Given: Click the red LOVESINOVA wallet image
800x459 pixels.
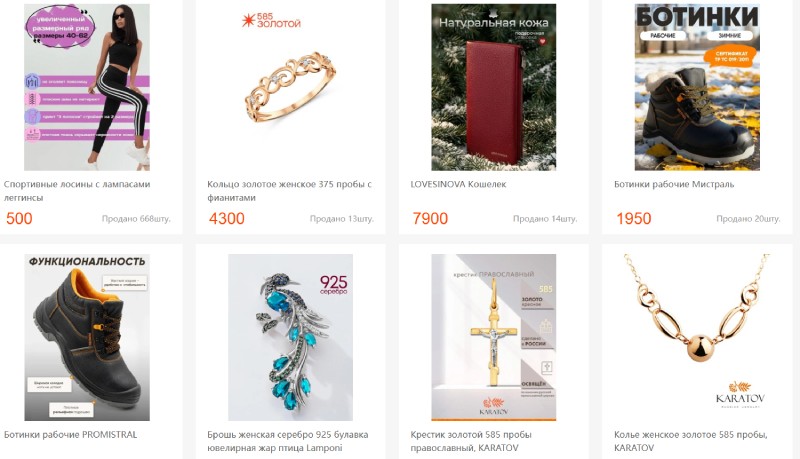Looking at the screenshot, I should coord(493,87).
